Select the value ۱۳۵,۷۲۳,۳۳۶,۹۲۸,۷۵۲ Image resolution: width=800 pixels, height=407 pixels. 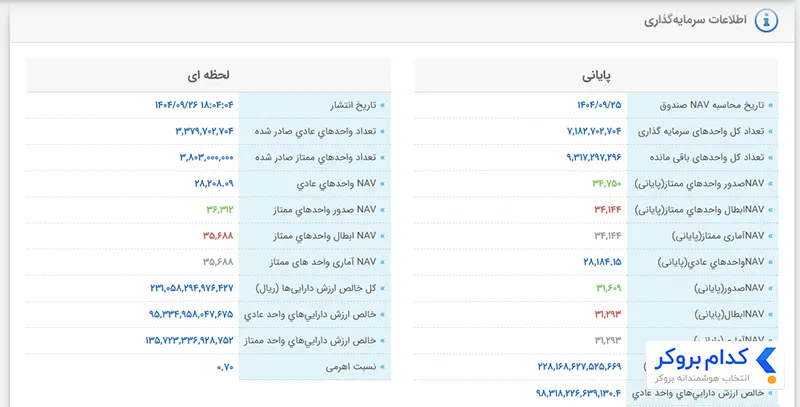coord(189,341)
